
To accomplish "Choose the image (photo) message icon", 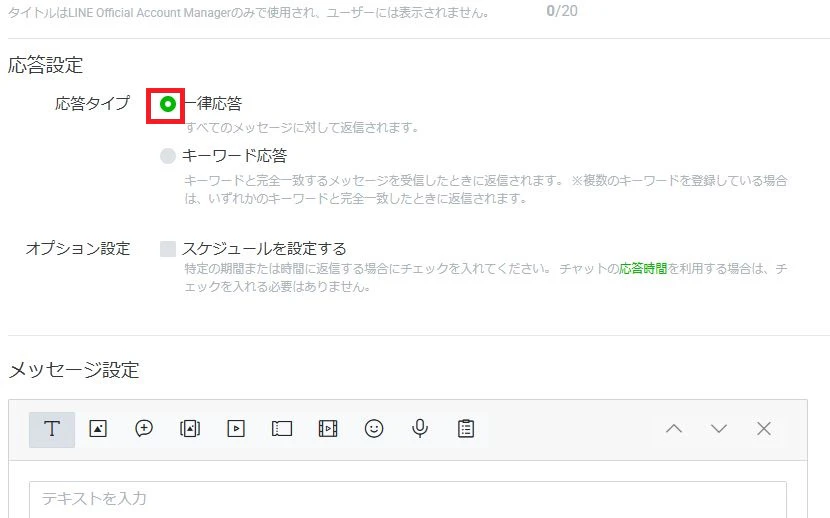I will [x=98, y=429].
